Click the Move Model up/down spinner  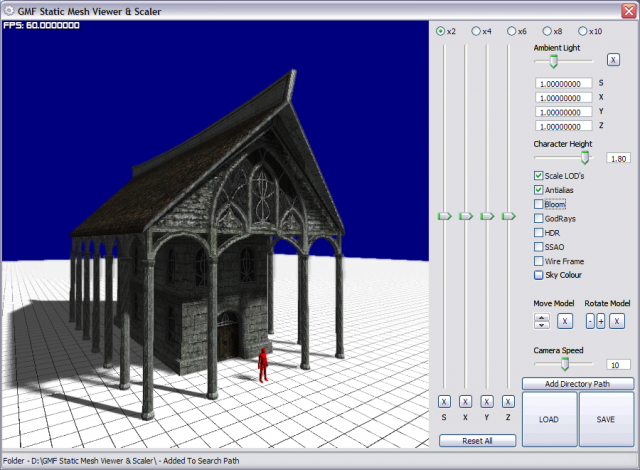(x=542, y=321)
